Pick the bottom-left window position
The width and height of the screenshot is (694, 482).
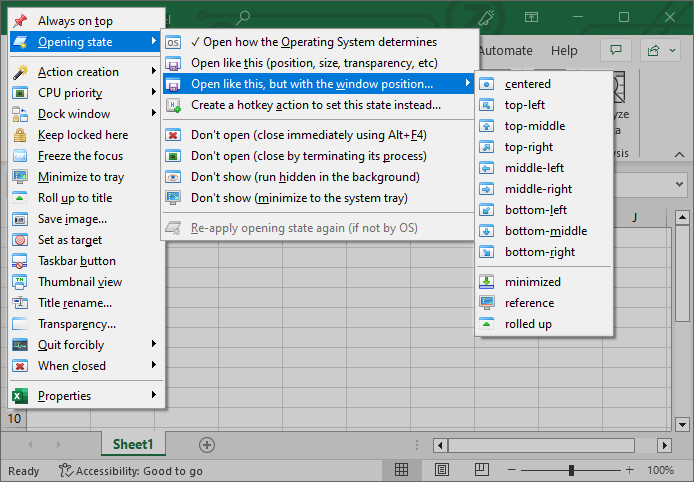pyautogui.click(x=544, y=210)
